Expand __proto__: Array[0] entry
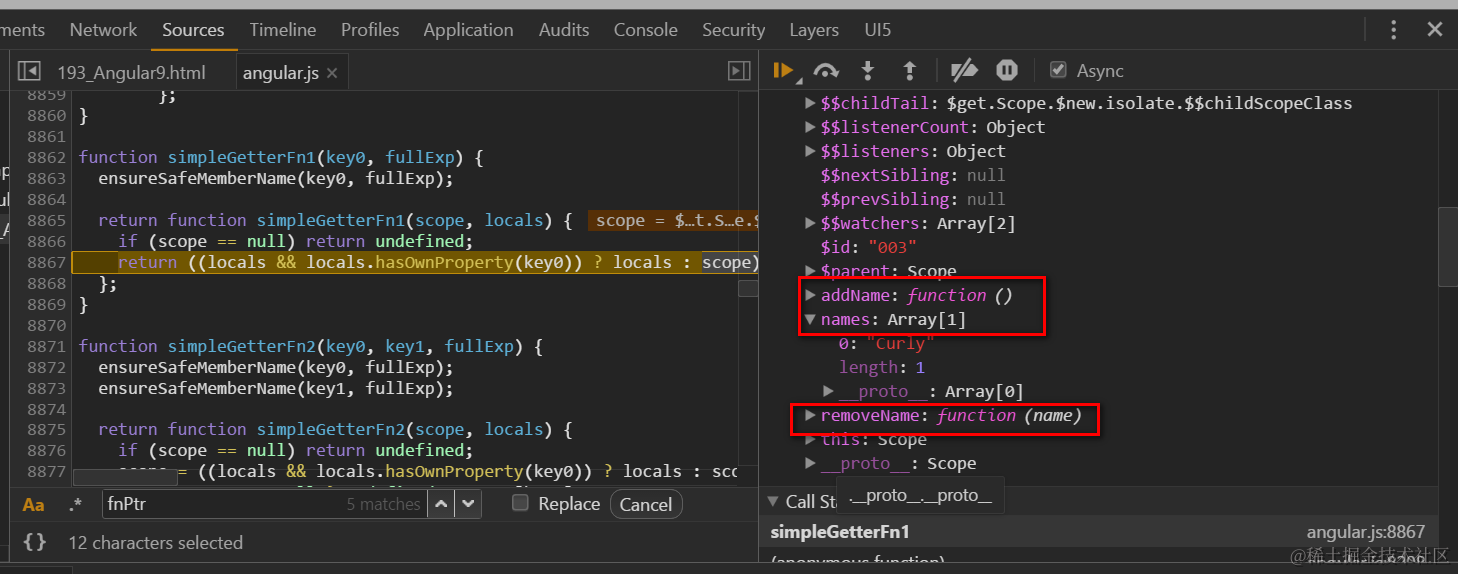The height and width of the screenshot is (574, 1458). pos(829,391)
